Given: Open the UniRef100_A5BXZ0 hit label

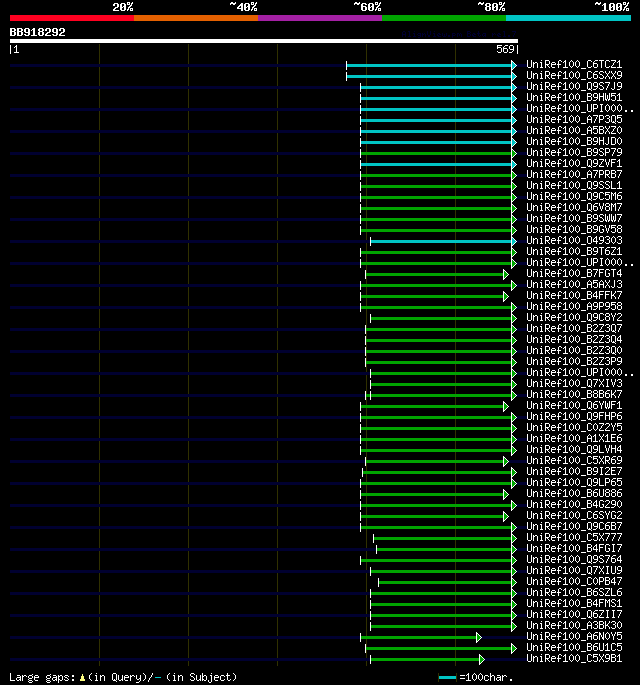Looking at the screenshot, I should (574, 131).
